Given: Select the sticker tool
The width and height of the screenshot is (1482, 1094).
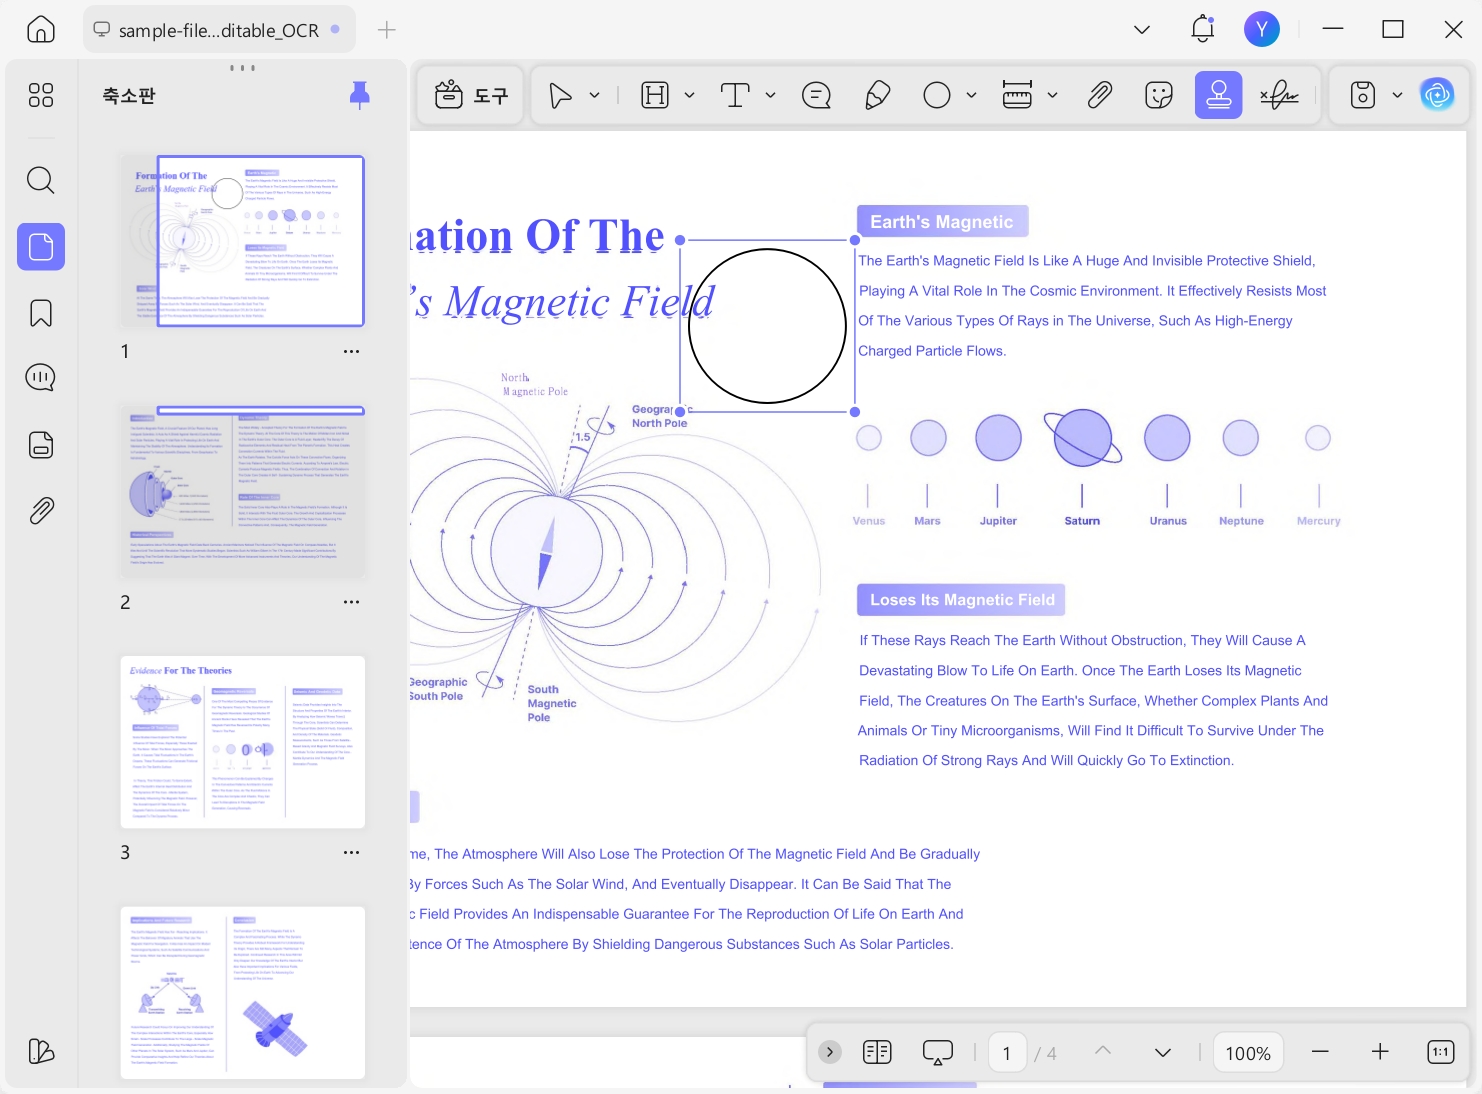Looking at the screenshot, I should pos(1158,95).
